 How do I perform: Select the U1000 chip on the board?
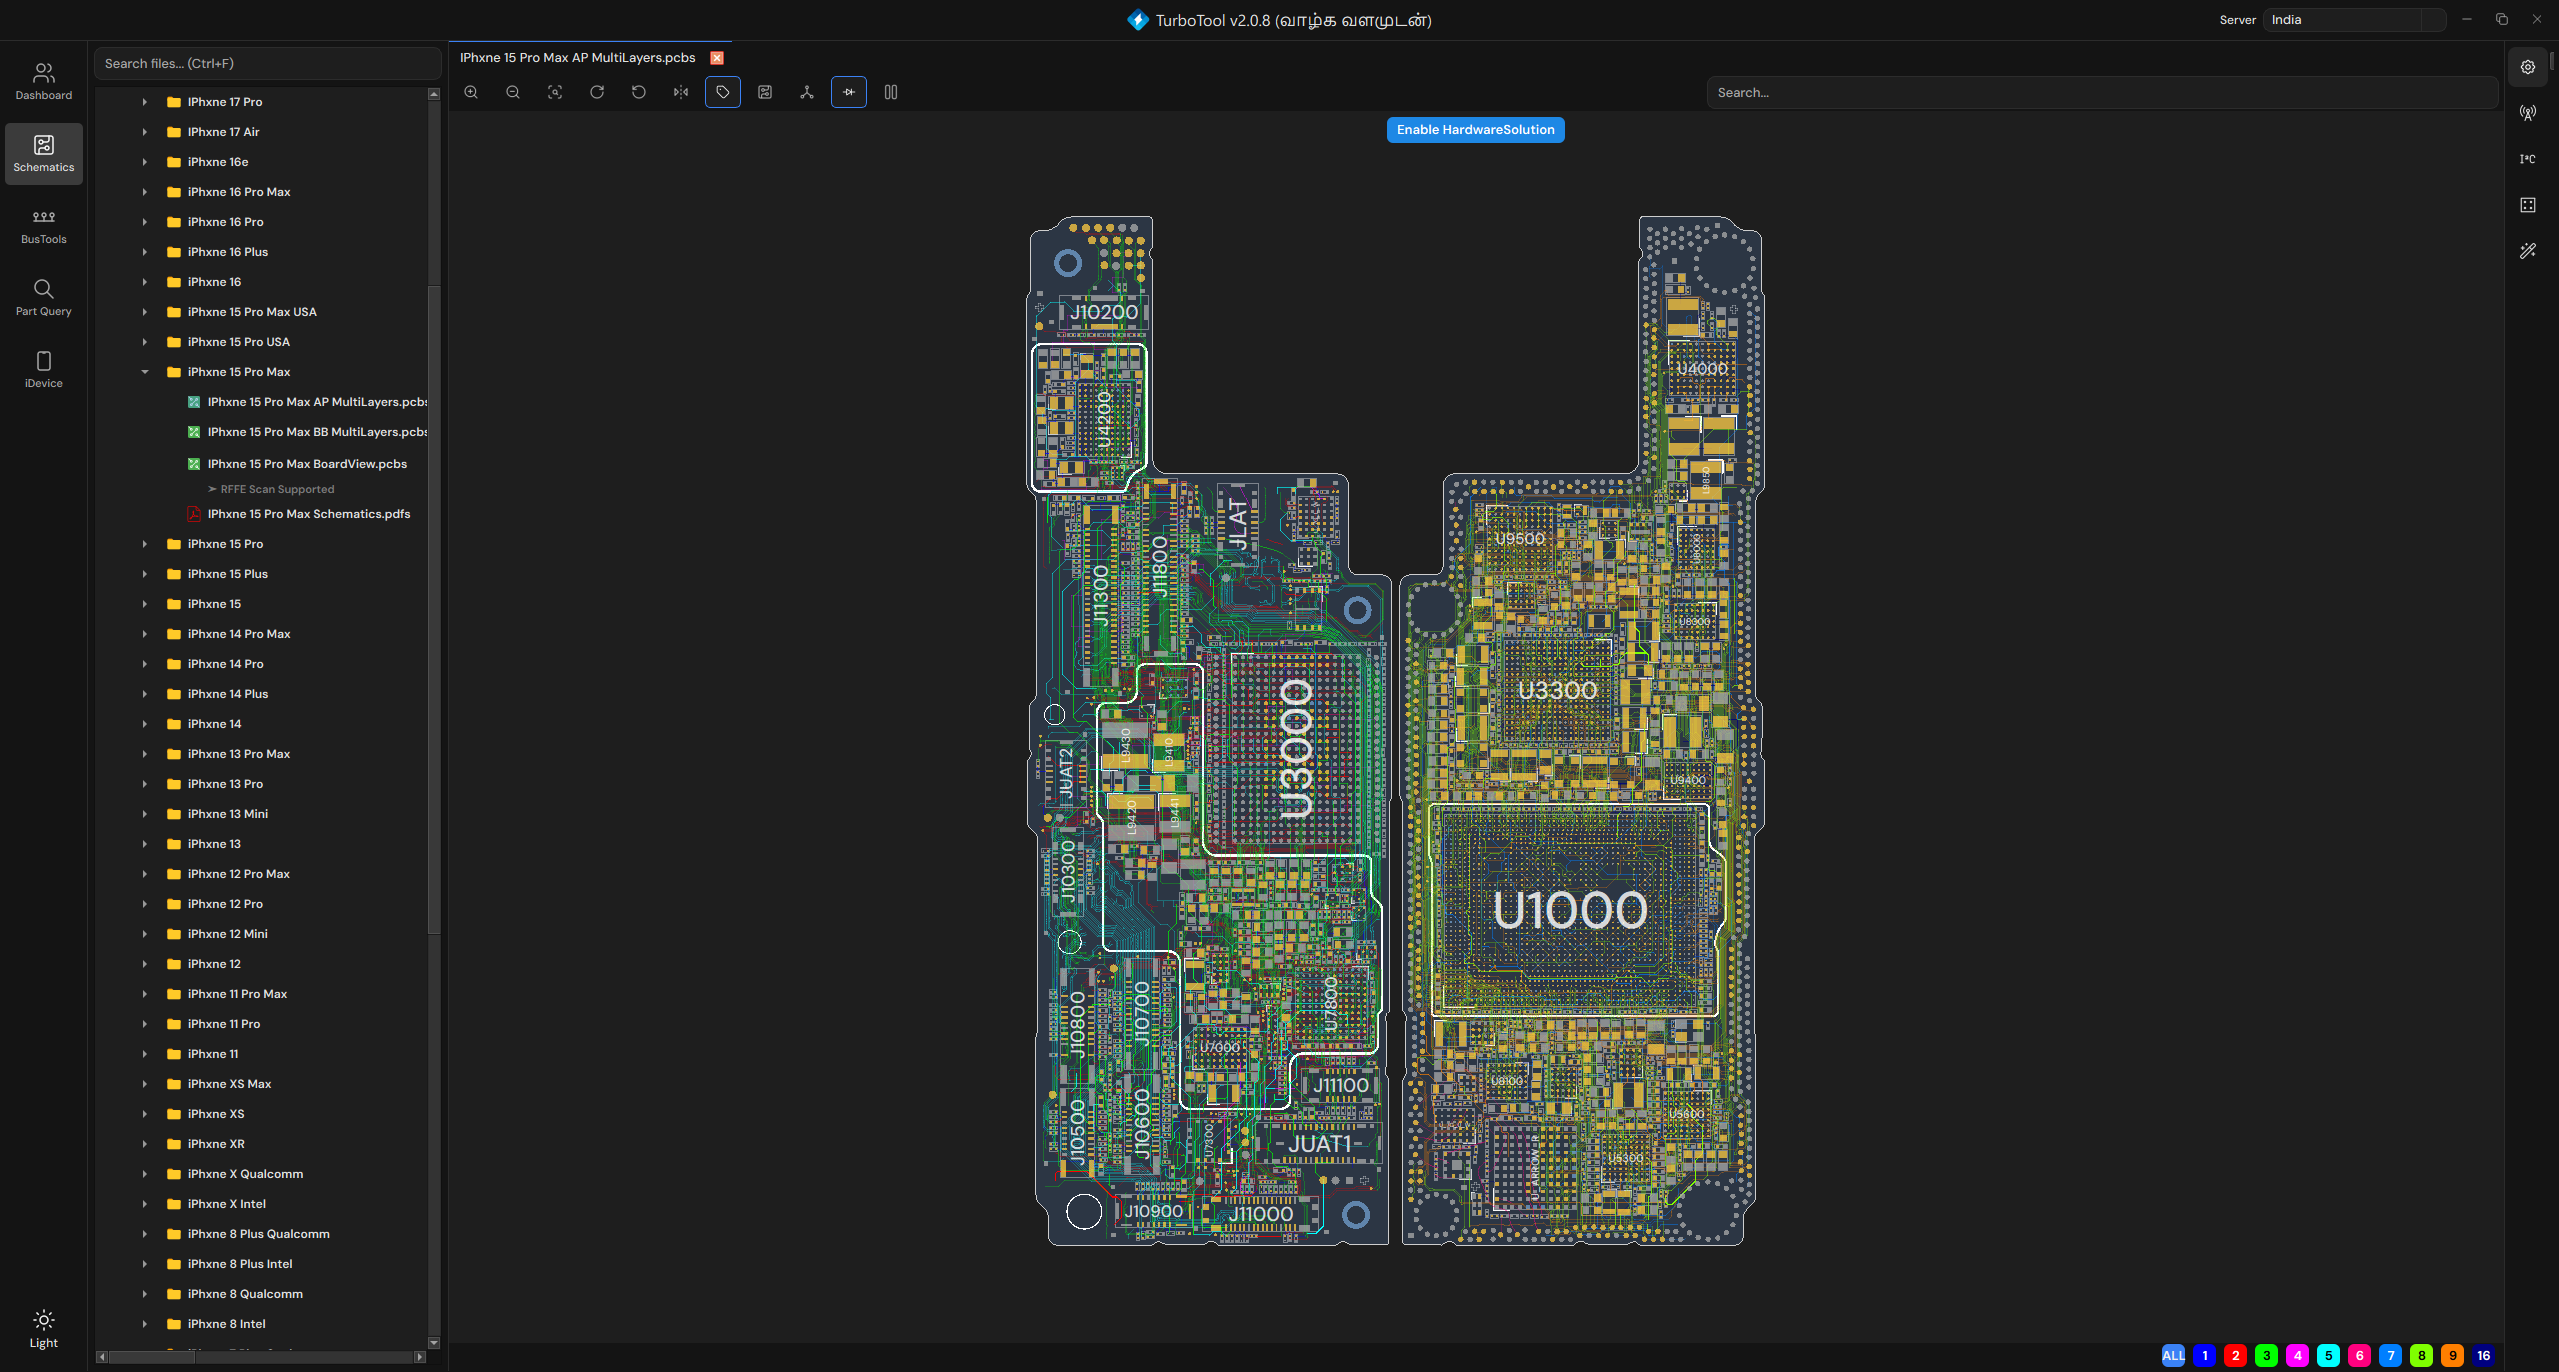(x=1570, y=910)
